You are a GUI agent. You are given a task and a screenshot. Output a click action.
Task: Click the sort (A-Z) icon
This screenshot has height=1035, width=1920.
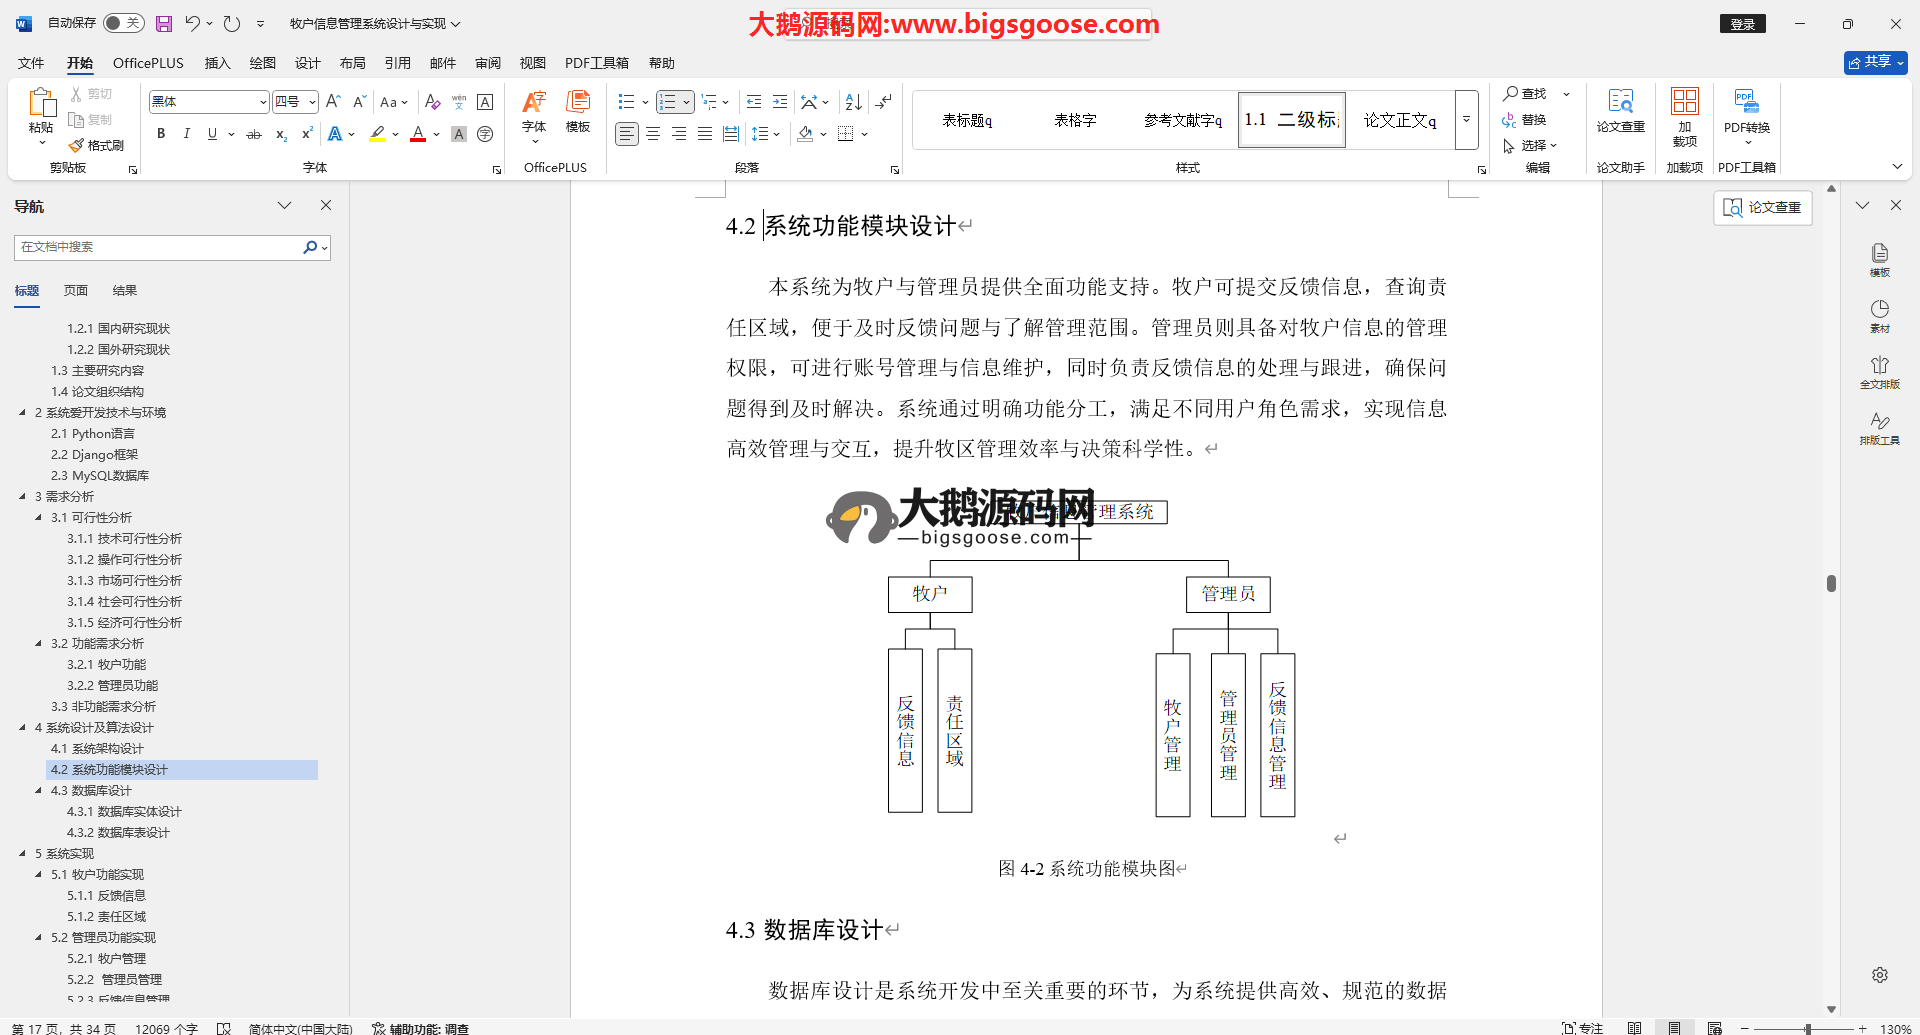click(x=853, y=102)
